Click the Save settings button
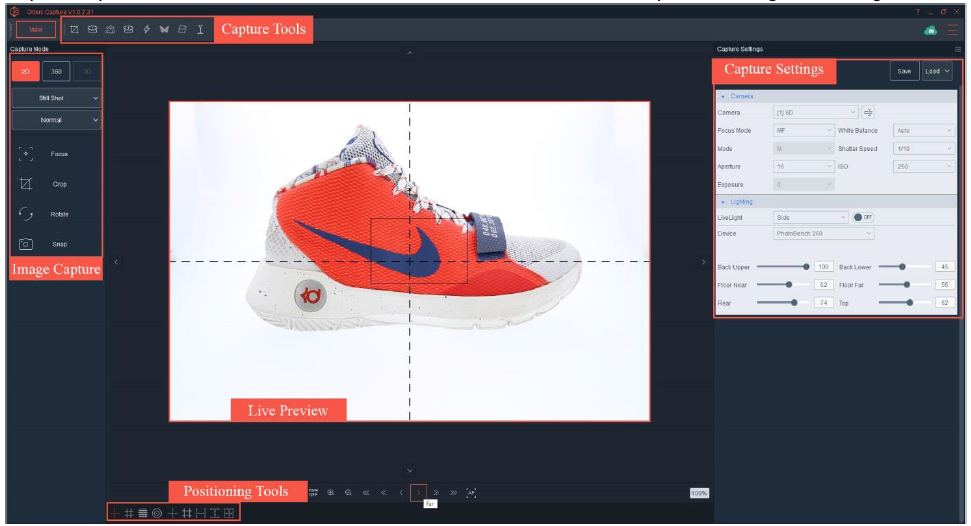971x526 pixels. click(x=904, y=71)
